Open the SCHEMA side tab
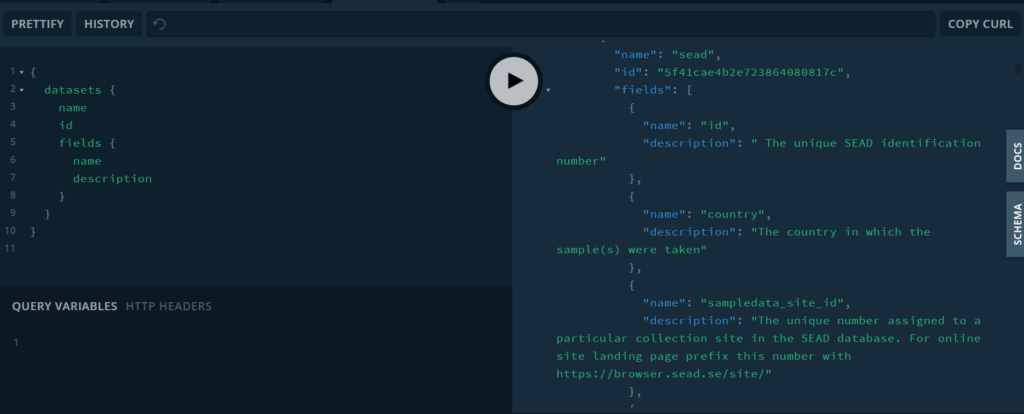The image size is (1024, 414). click(x=1016, y=224)
